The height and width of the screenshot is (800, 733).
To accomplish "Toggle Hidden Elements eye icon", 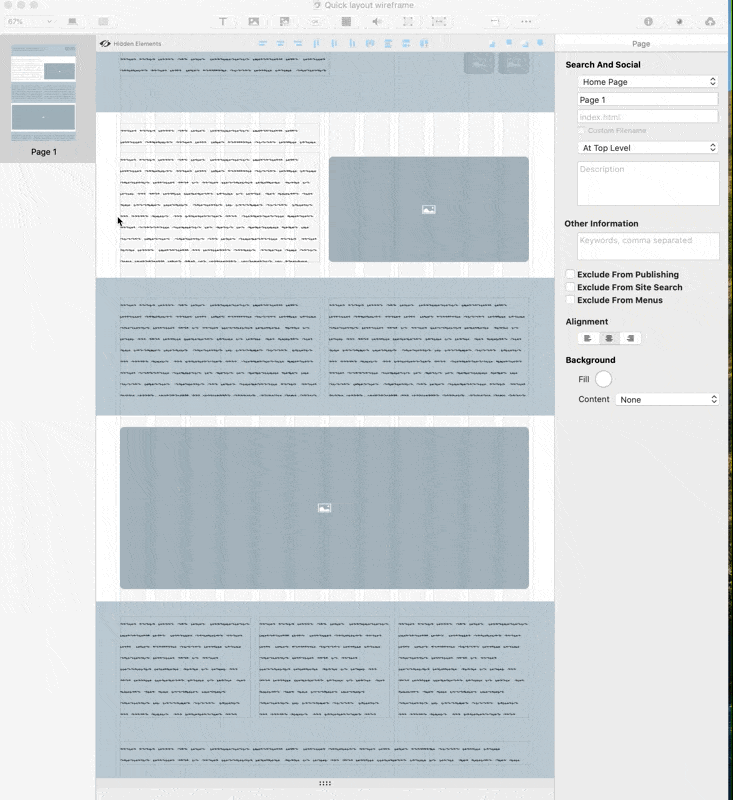I will 105,43.
